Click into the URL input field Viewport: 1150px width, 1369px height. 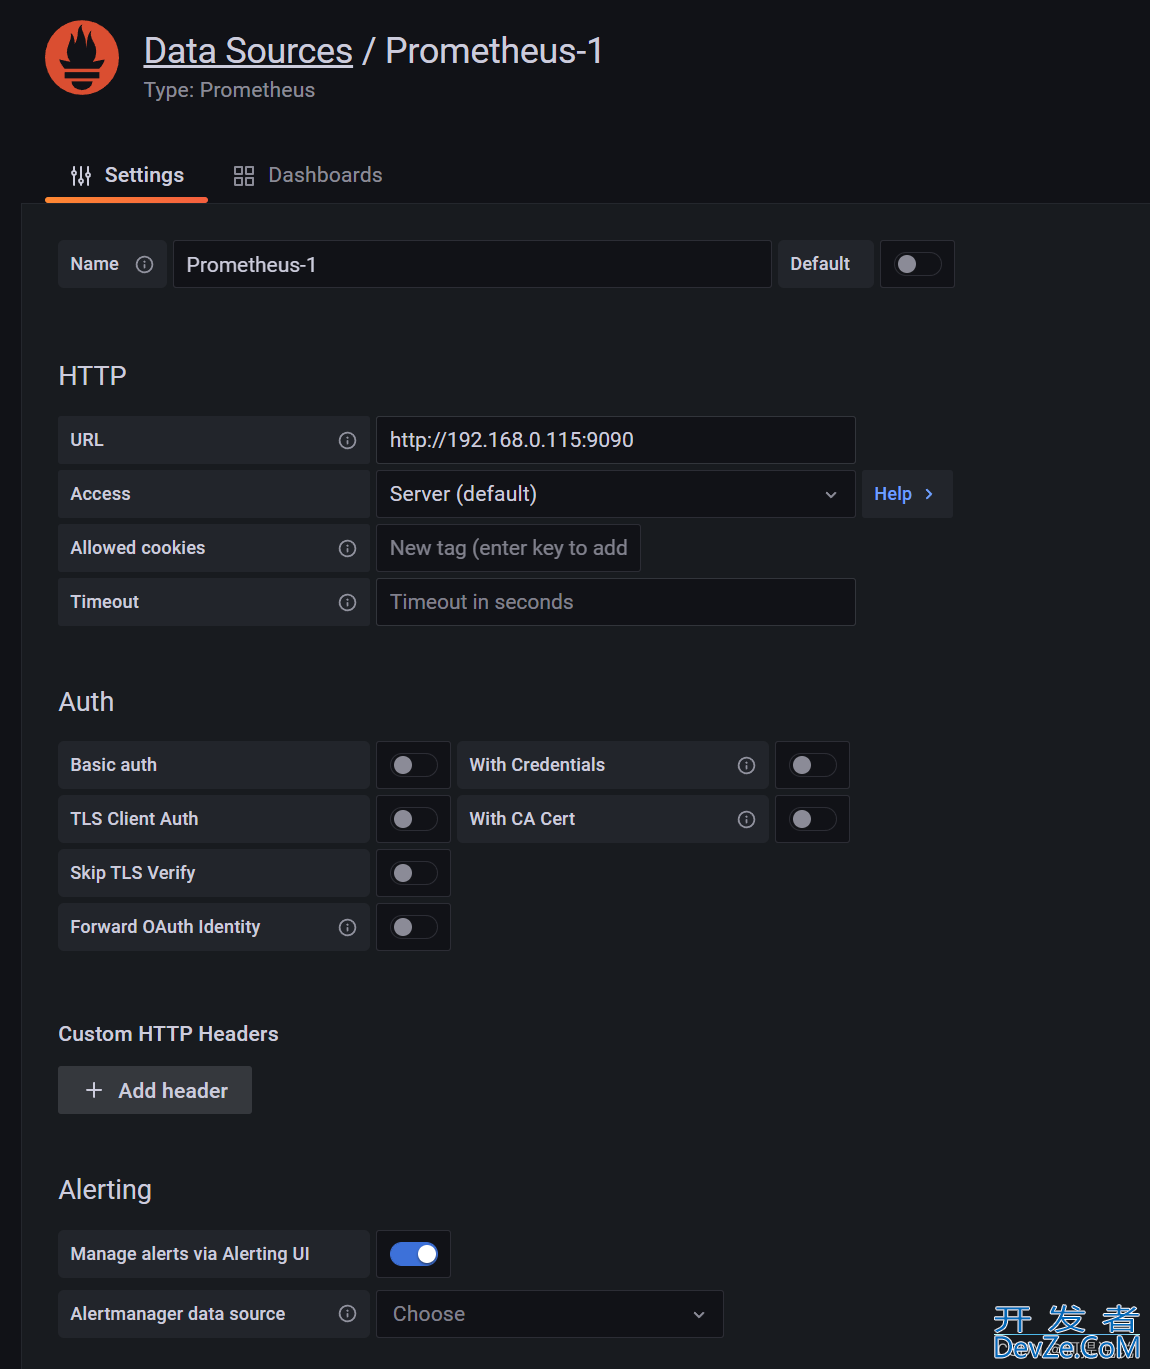pyautogui.click(x=615, y=440)
